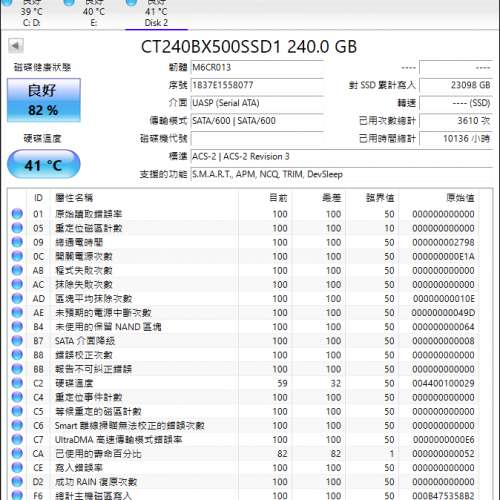Click the threshold value 1 in row CA

point(392,454)
